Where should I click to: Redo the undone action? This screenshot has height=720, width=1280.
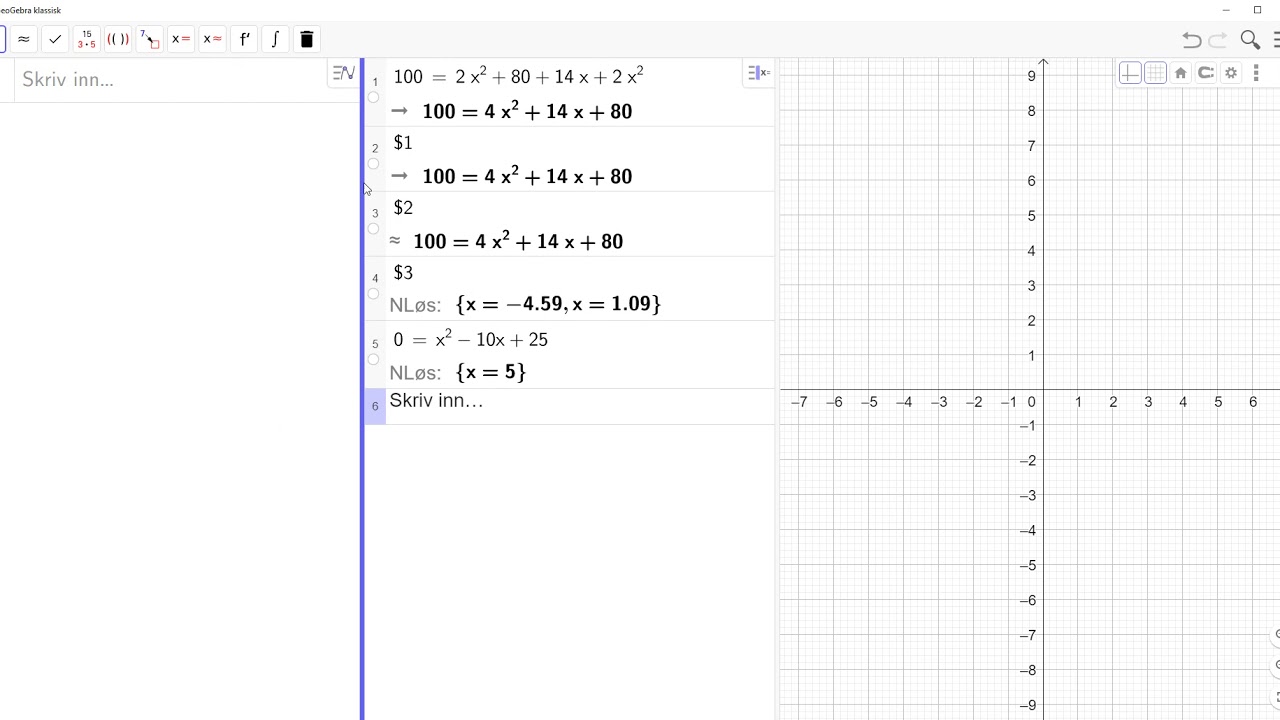click(x=1218, y=40)
